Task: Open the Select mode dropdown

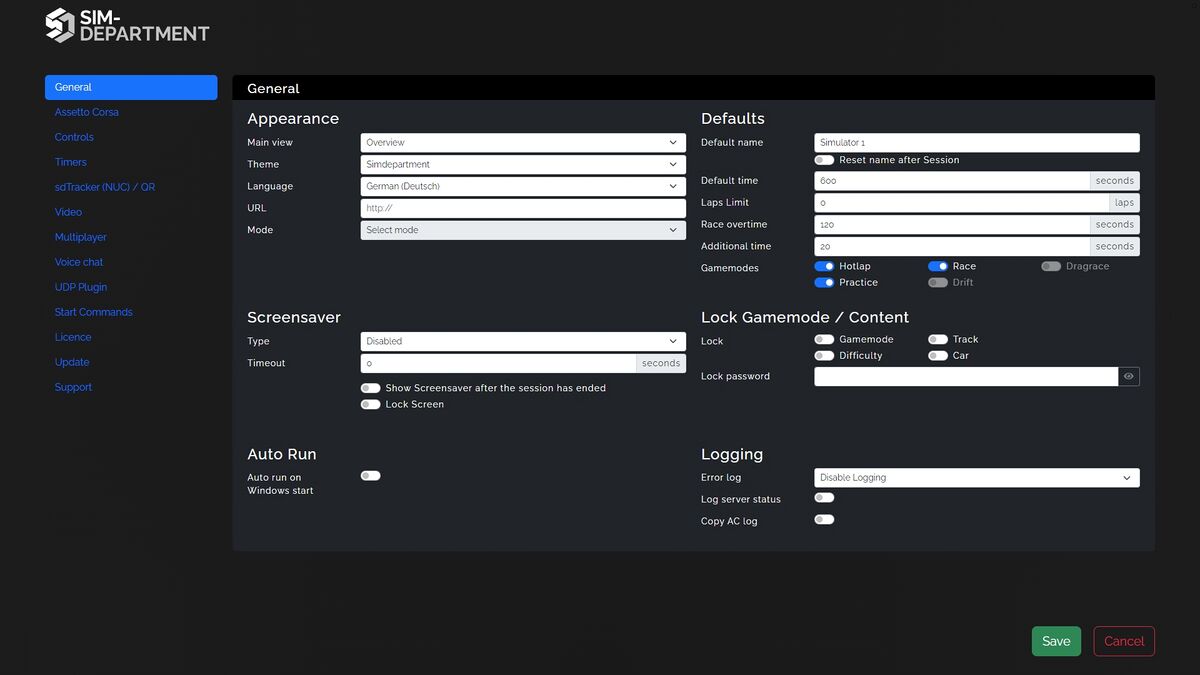Action: (523, 230)
